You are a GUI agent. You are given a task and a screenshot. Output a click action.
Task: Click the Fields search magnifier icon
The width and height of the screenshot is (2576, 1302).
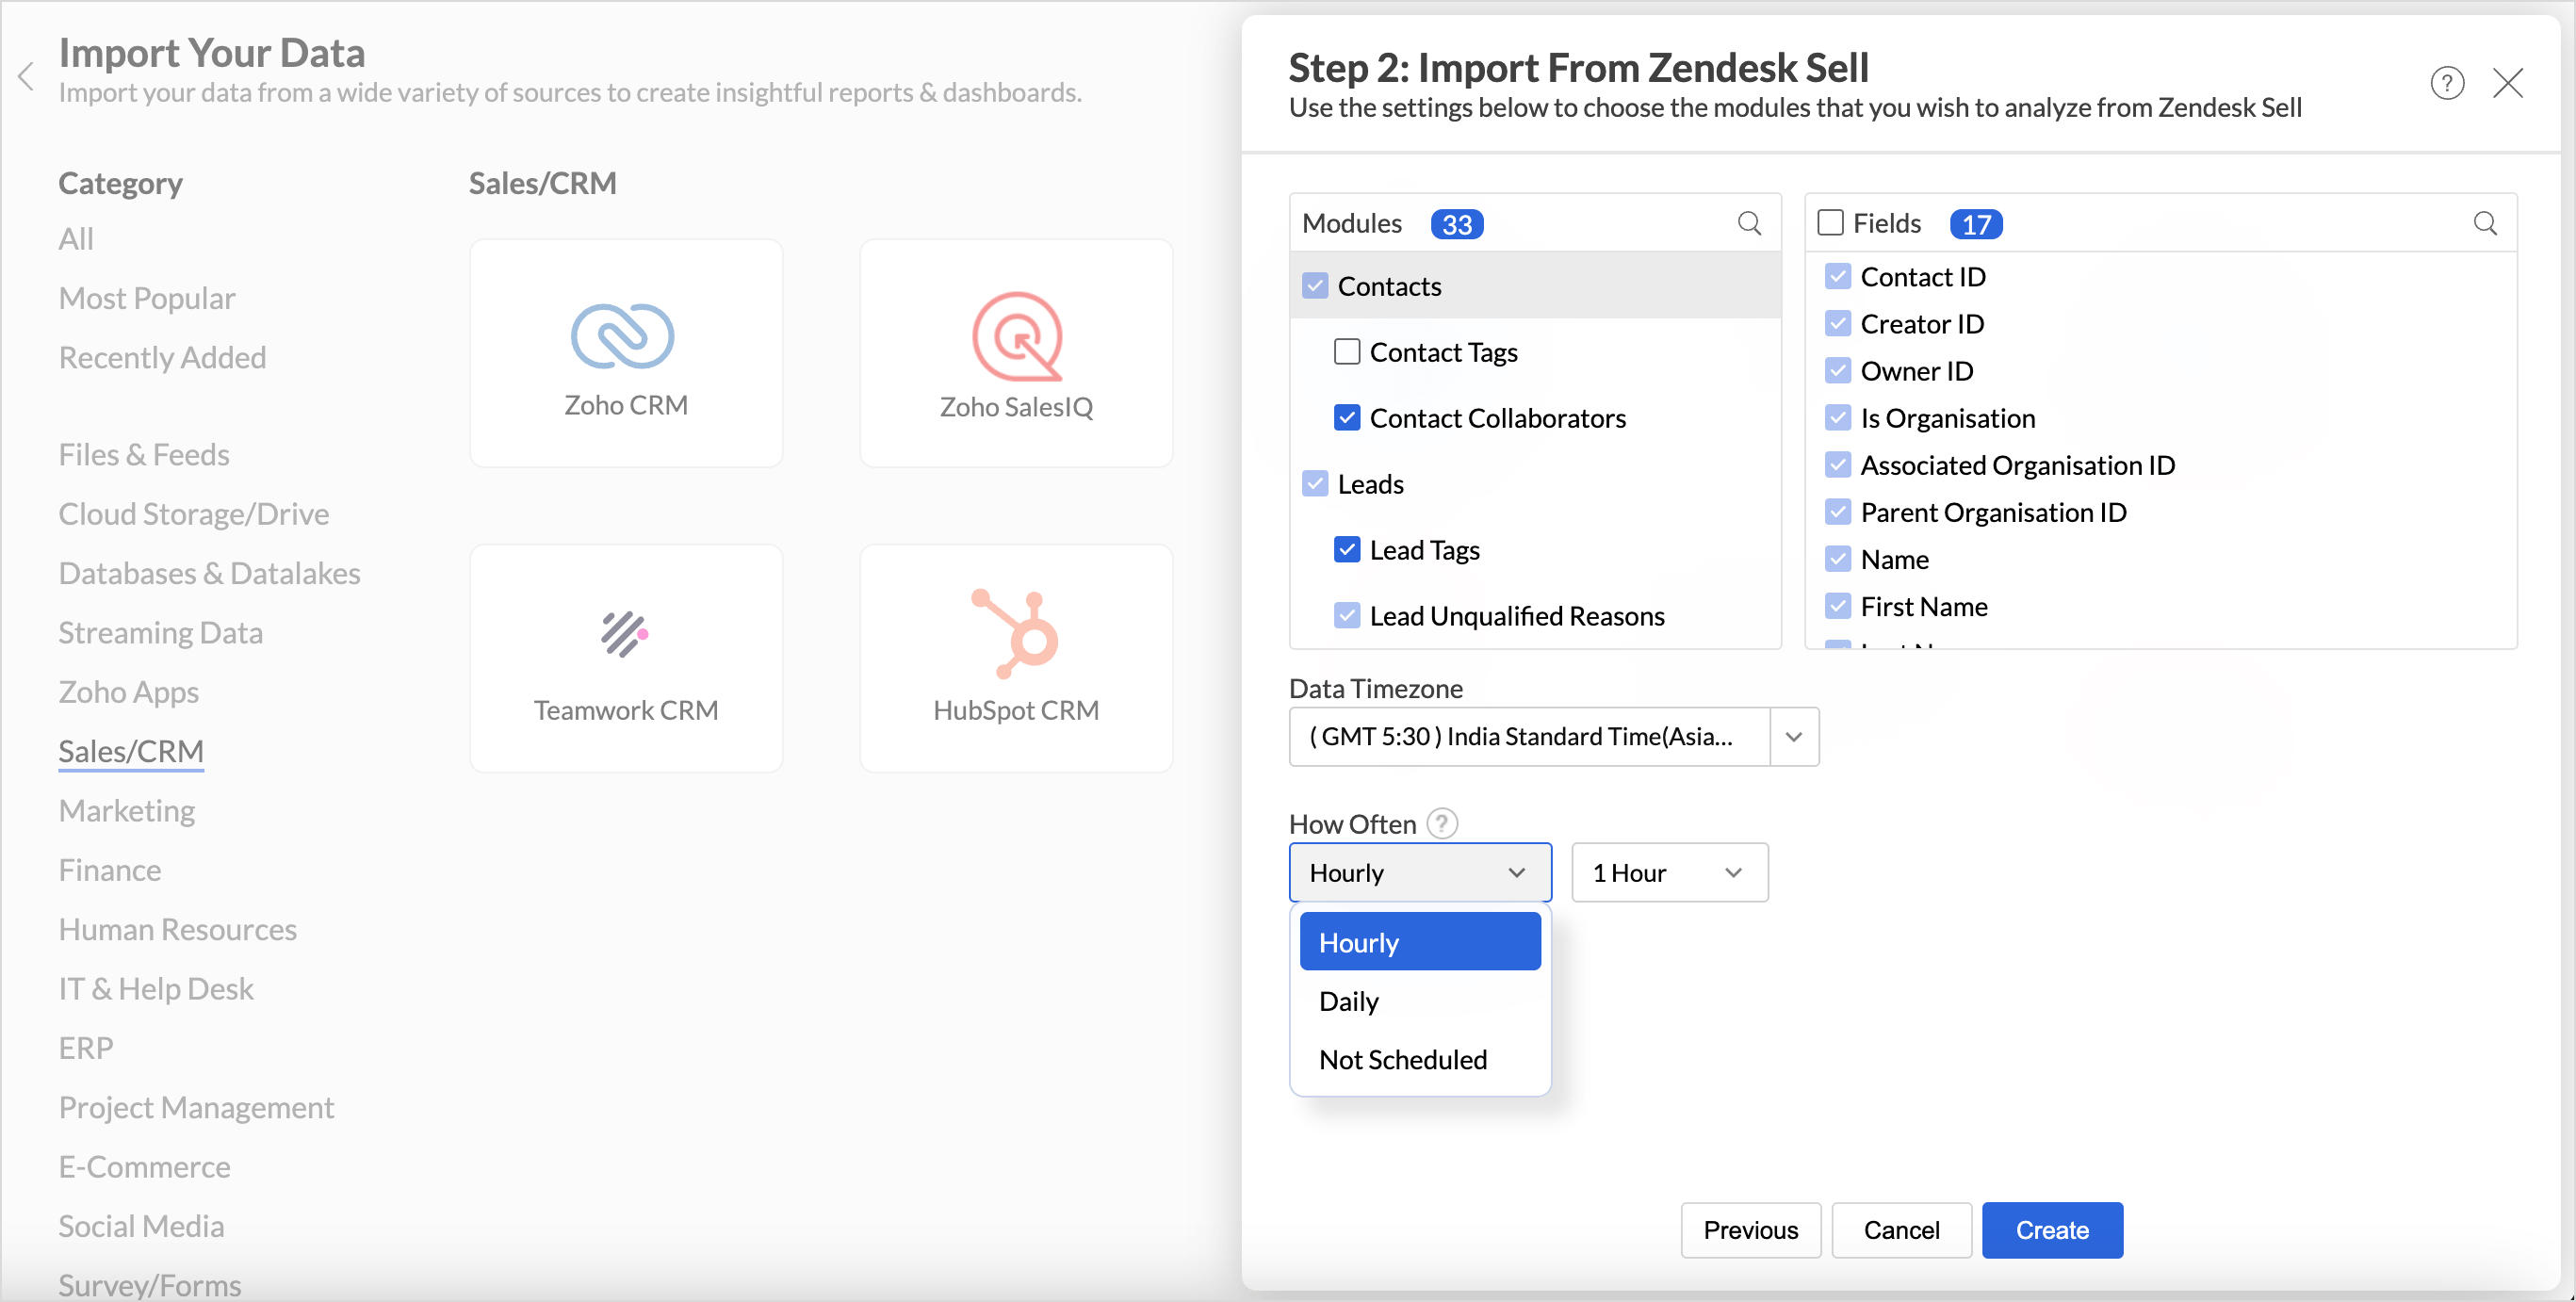[2485, 223]
